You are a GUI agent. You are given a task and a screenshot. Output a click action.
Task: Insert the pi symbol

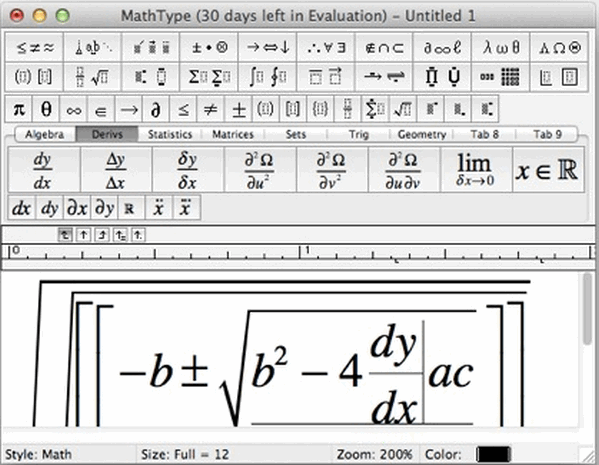19,110
